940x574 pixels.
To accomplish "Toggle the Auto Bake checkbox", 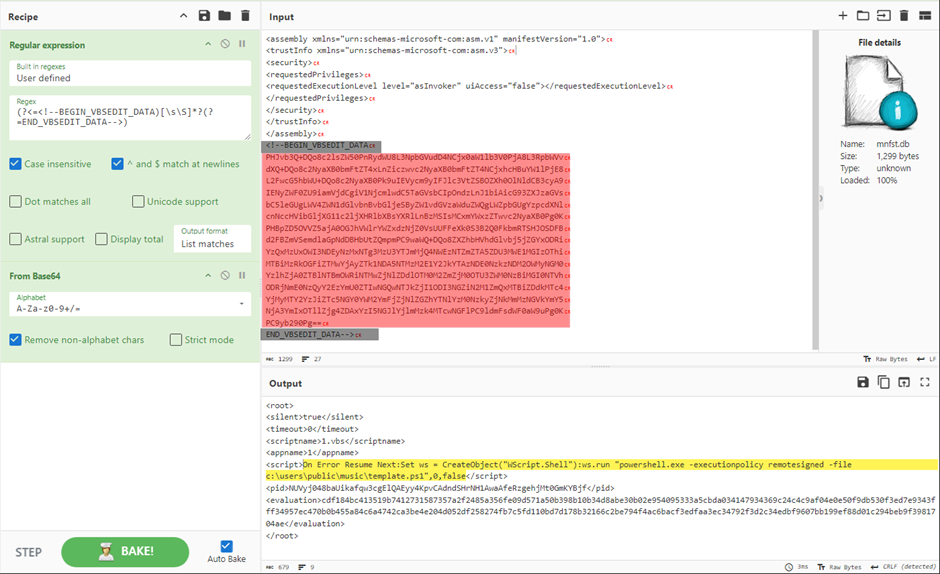I will (226, 546).
